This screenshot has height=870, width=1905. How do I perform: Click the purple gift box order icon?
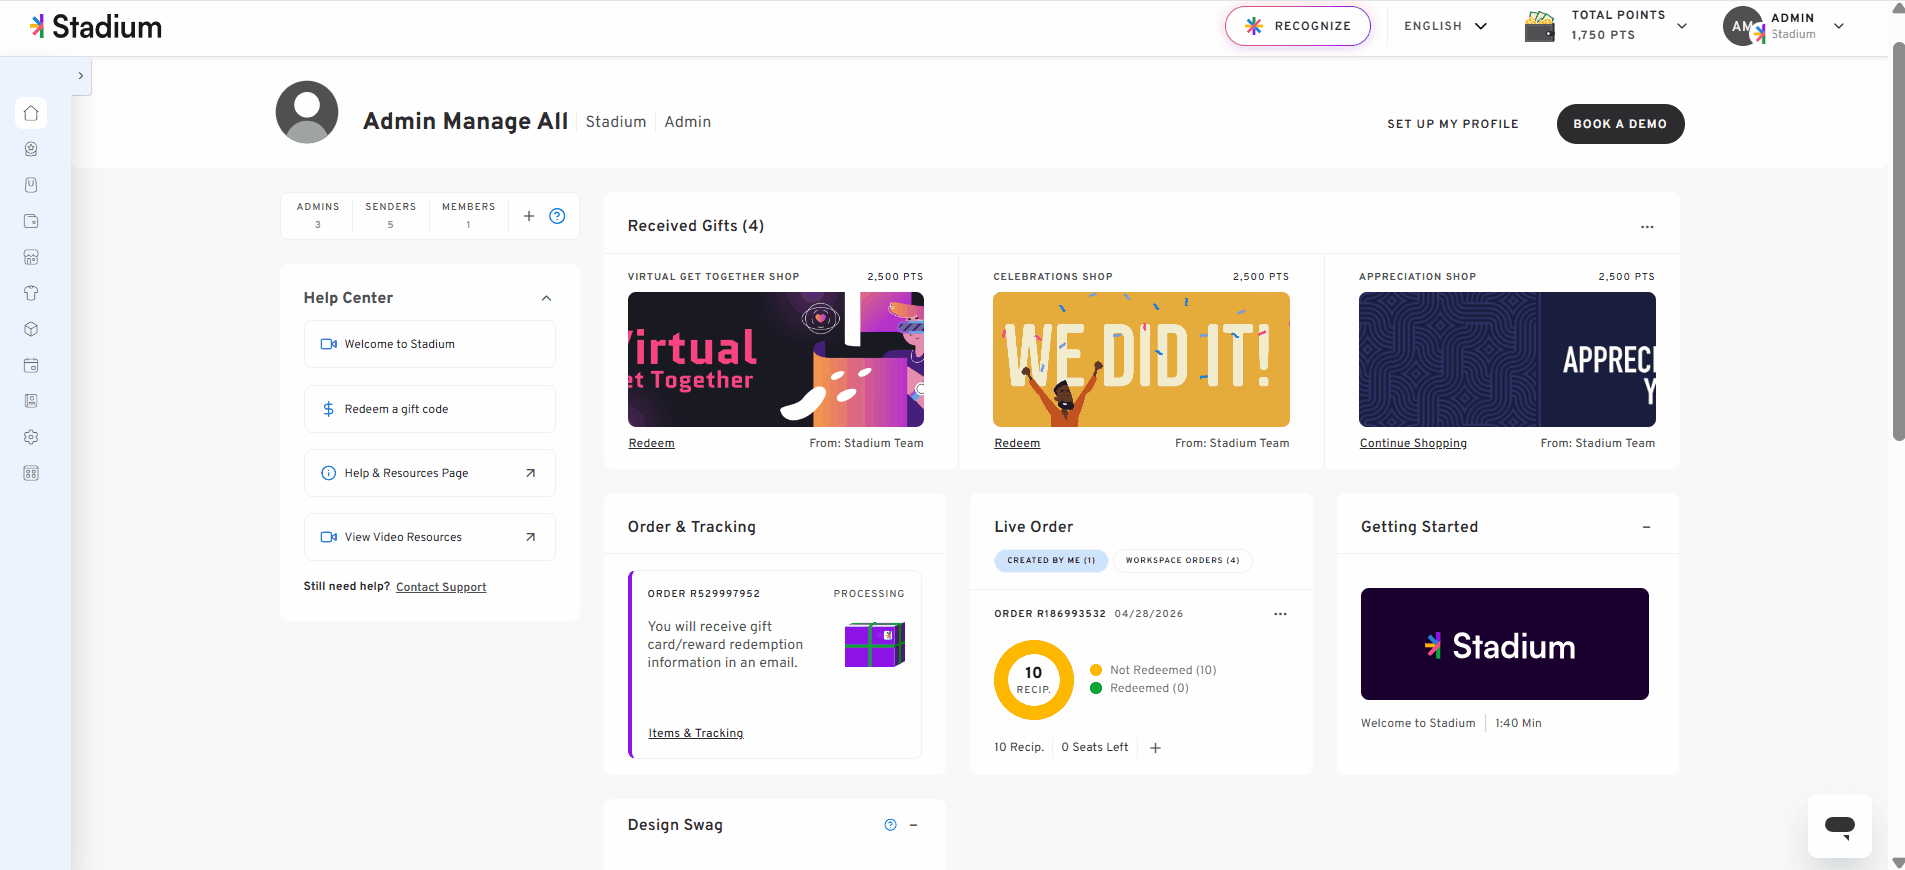coord(875,645)
